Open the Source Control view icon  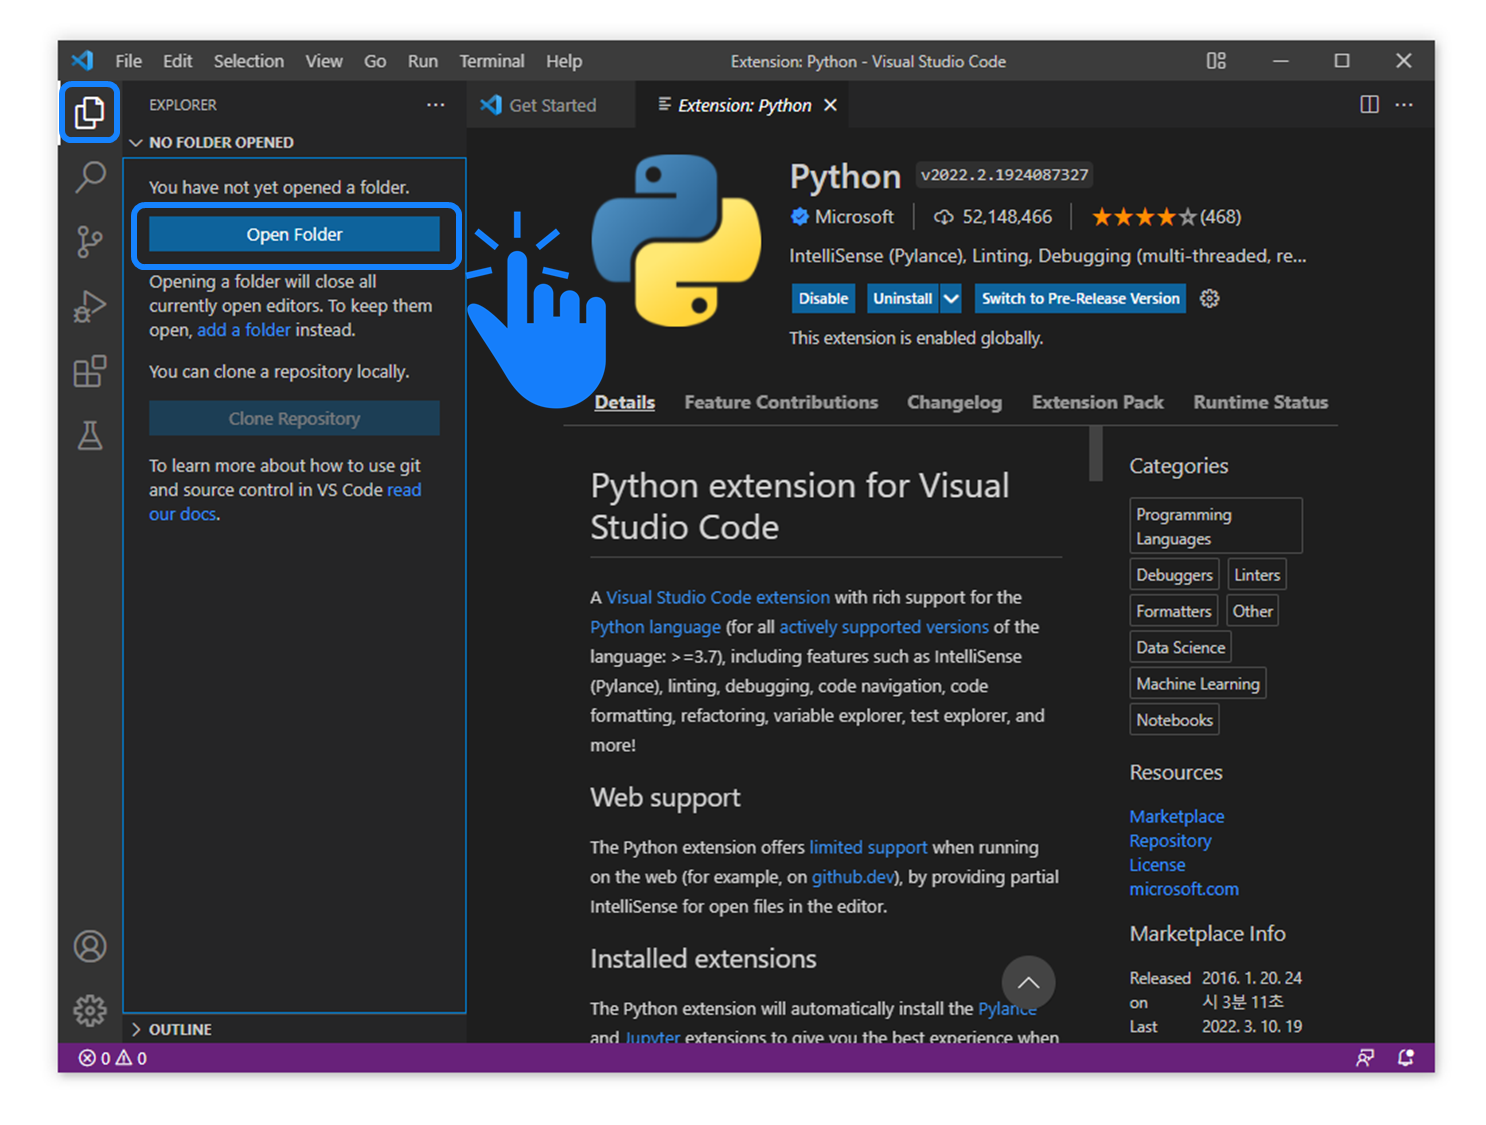(x=90, y=241)
